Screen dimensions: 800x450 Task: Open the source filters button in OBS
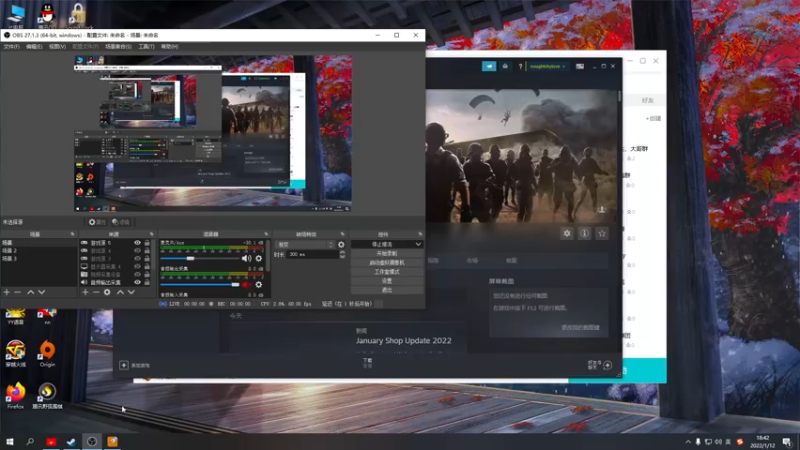[x=121, y=222]
